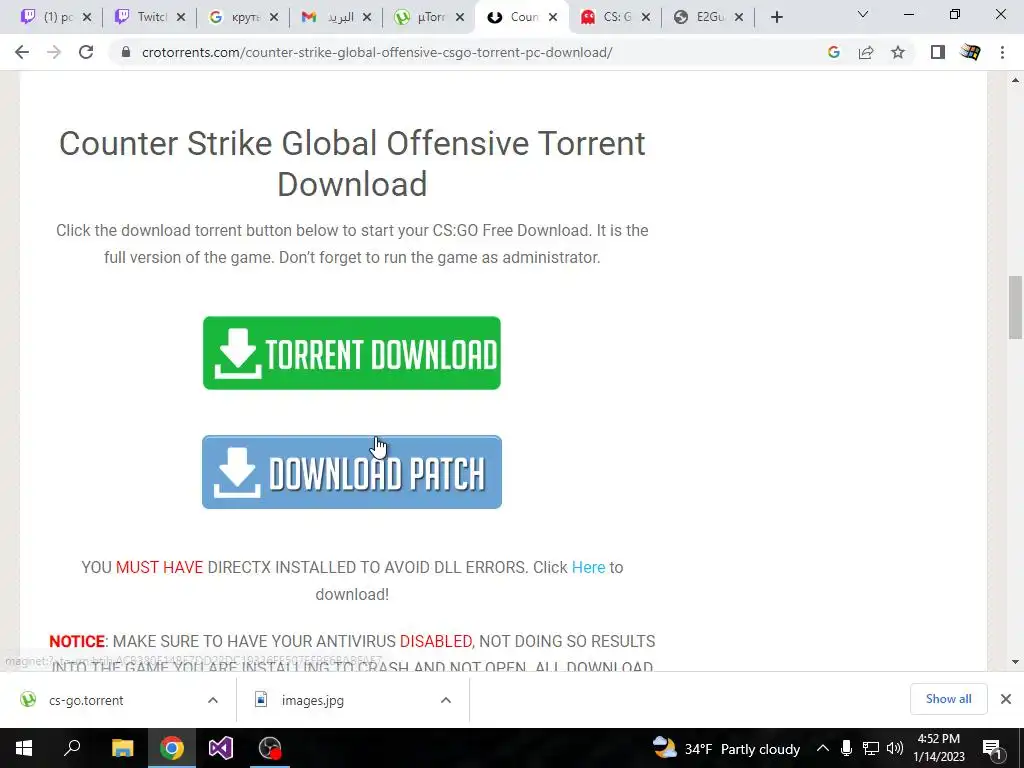1024x768 pixels.
Task: Open the tab search dropdown arrow
Action: coord(863,14)
